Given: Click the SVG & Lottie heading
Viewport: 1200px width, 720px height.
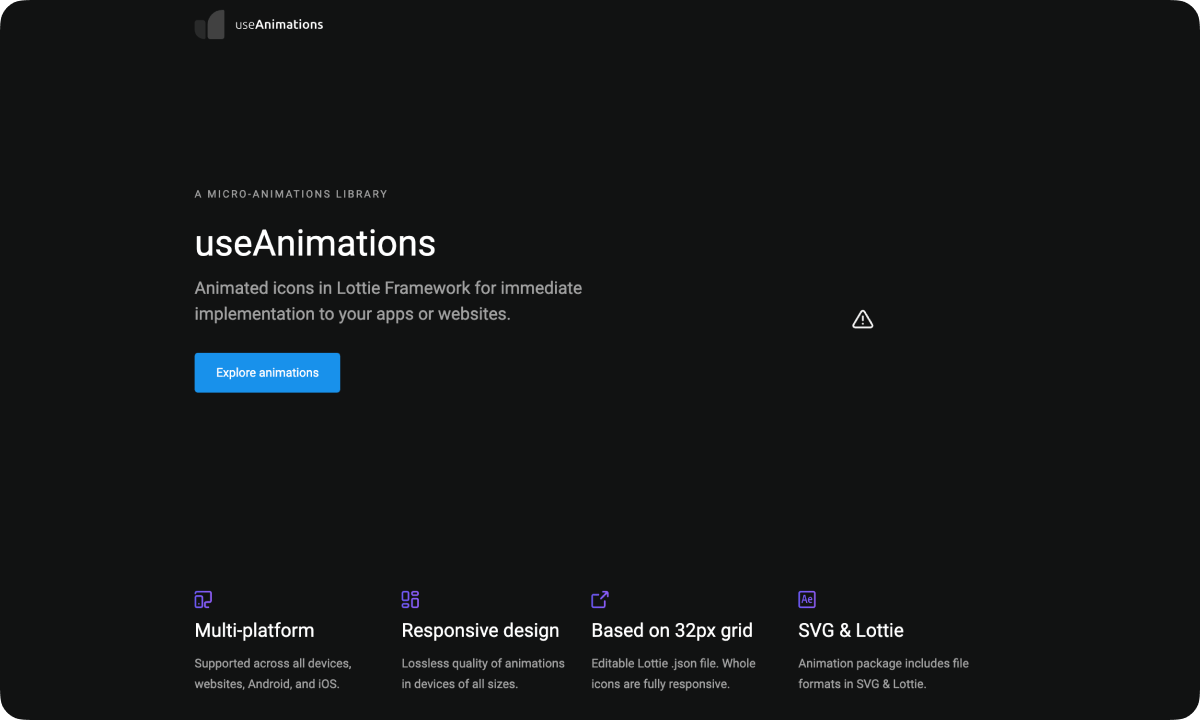Looking at the screenshot, I should click(851, 631).
